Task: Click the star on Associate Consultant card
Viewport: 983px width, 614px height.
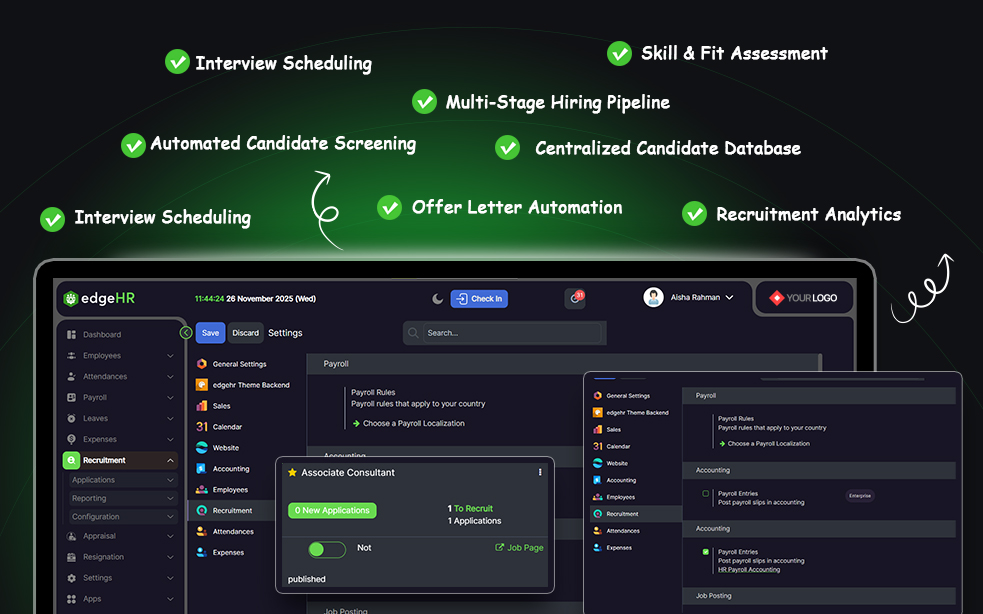Action: pyautogui.click(x=292, y=472)
